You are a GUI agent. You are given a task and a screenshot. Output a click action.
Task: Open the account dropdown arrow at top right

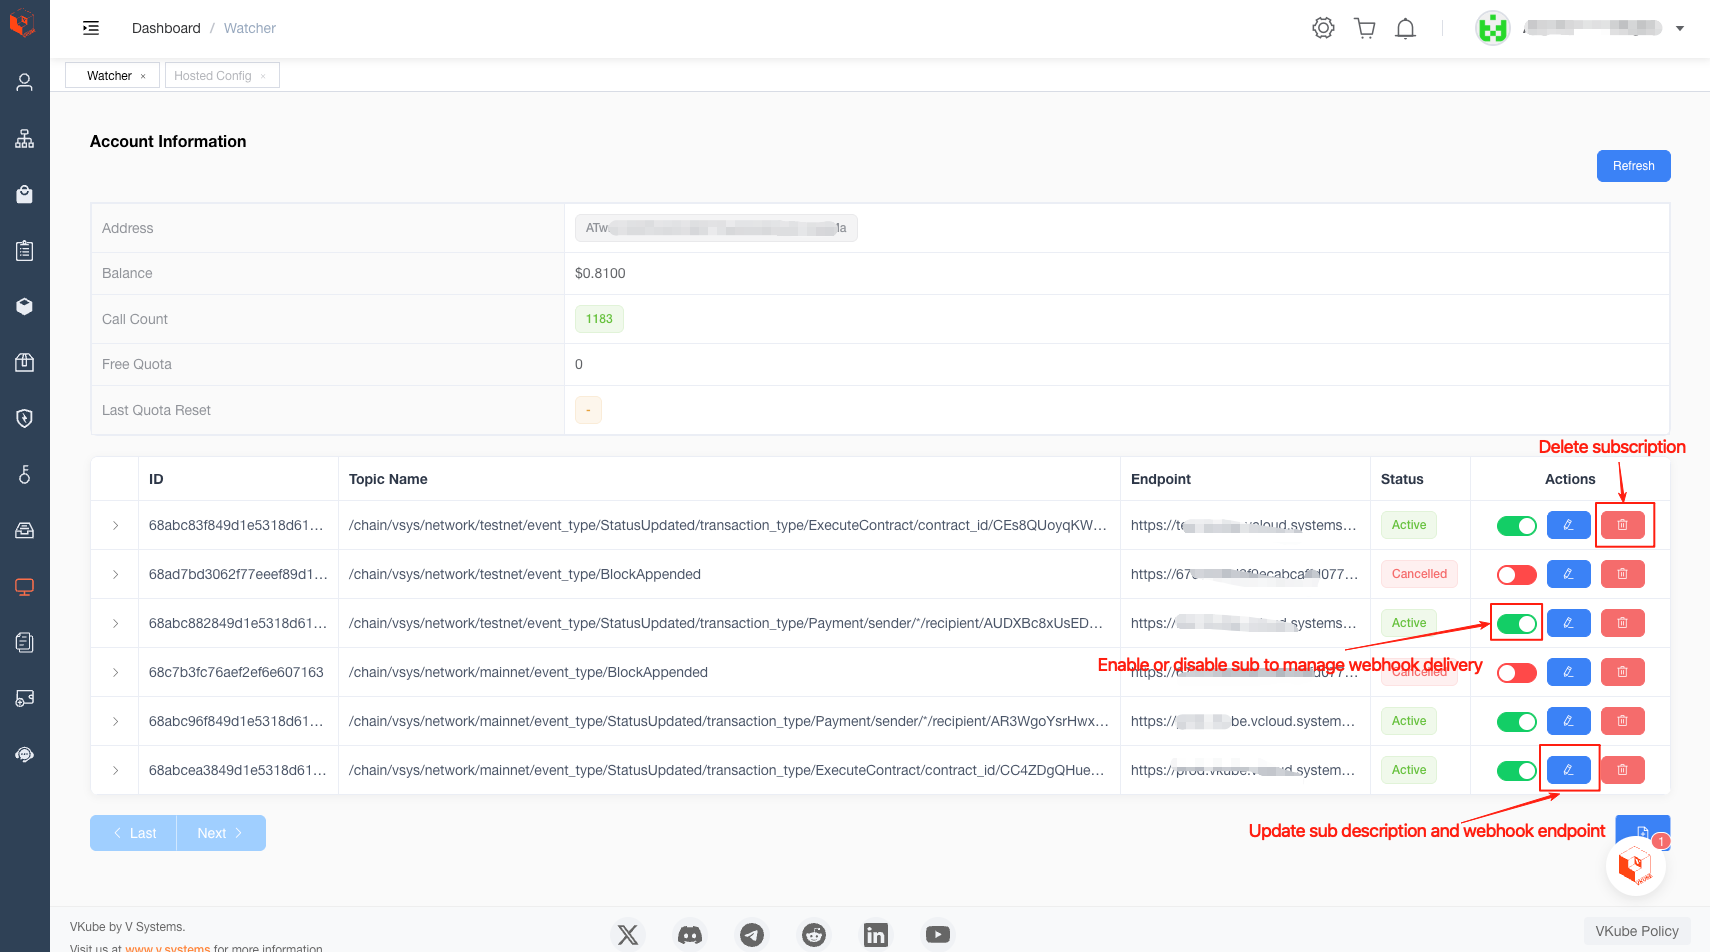tap(1680, 28)
